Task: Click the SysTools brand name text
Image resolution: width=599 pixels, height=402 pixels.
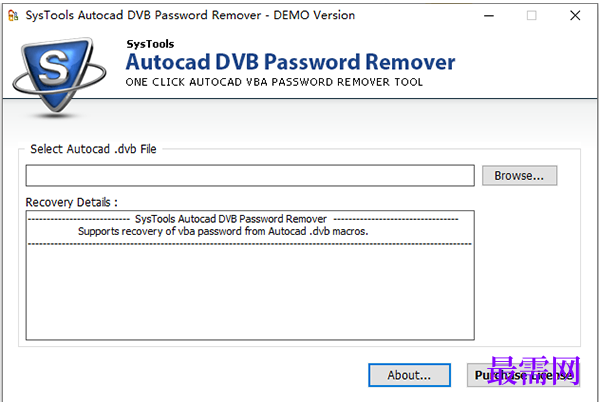Action: point(150,44)
